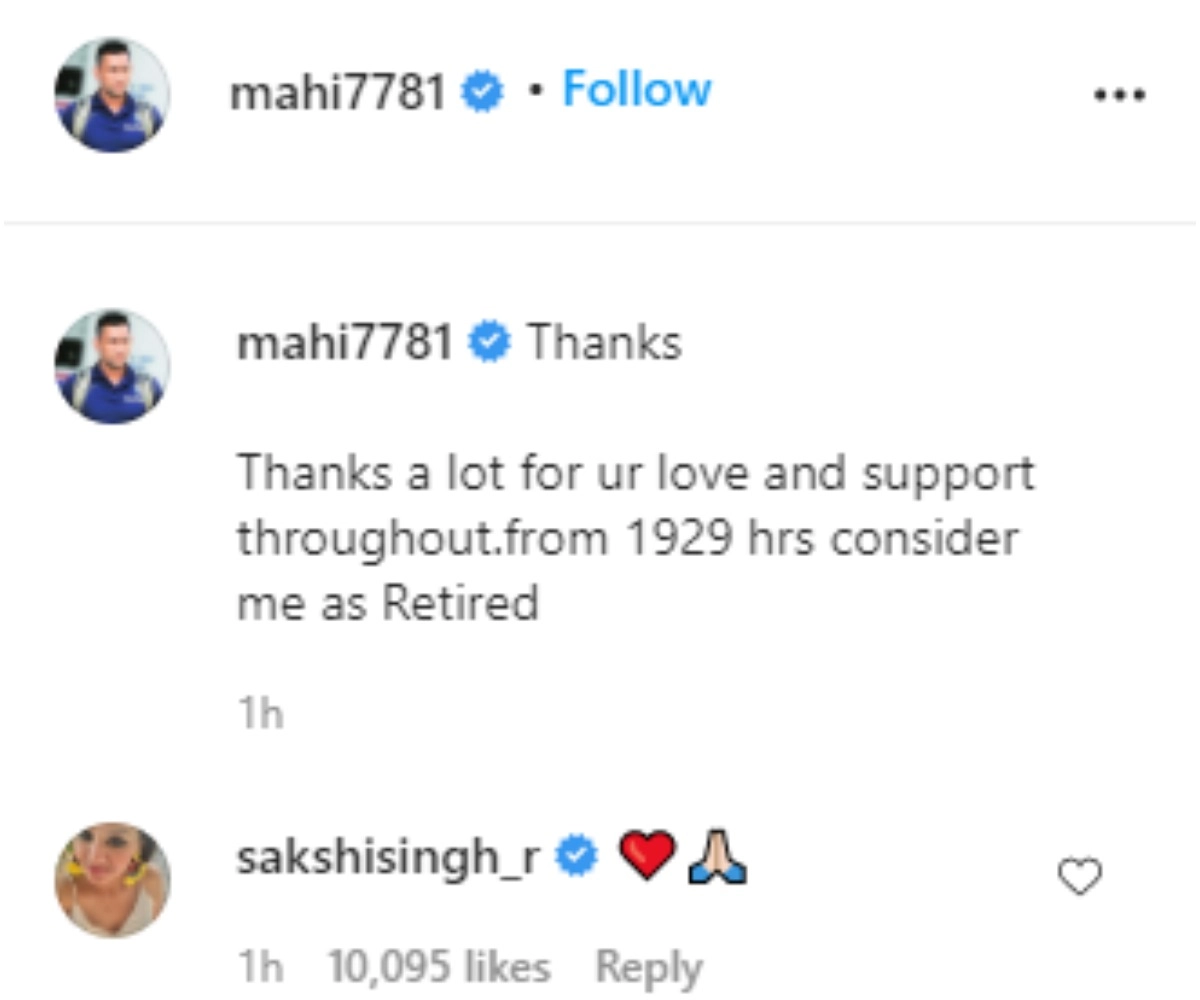Like sakshisingh_r's comment with the heart outline
Image resolution: width=1200 pixels, height=1000 pixels.
point(1079,878)
